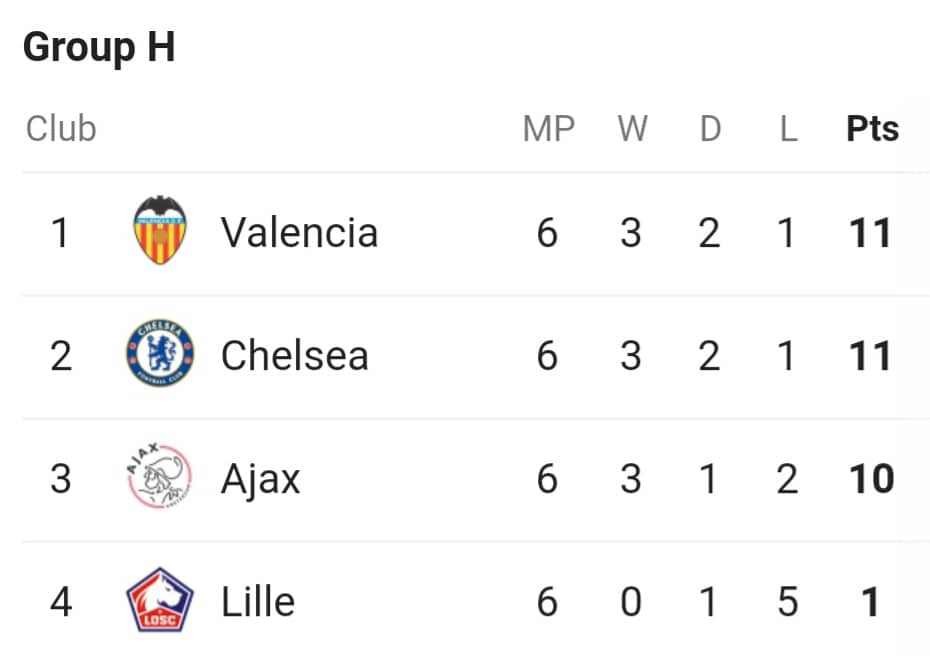Screen dimensions: 930x656
Task: Click the L column header
Action: 788,128
